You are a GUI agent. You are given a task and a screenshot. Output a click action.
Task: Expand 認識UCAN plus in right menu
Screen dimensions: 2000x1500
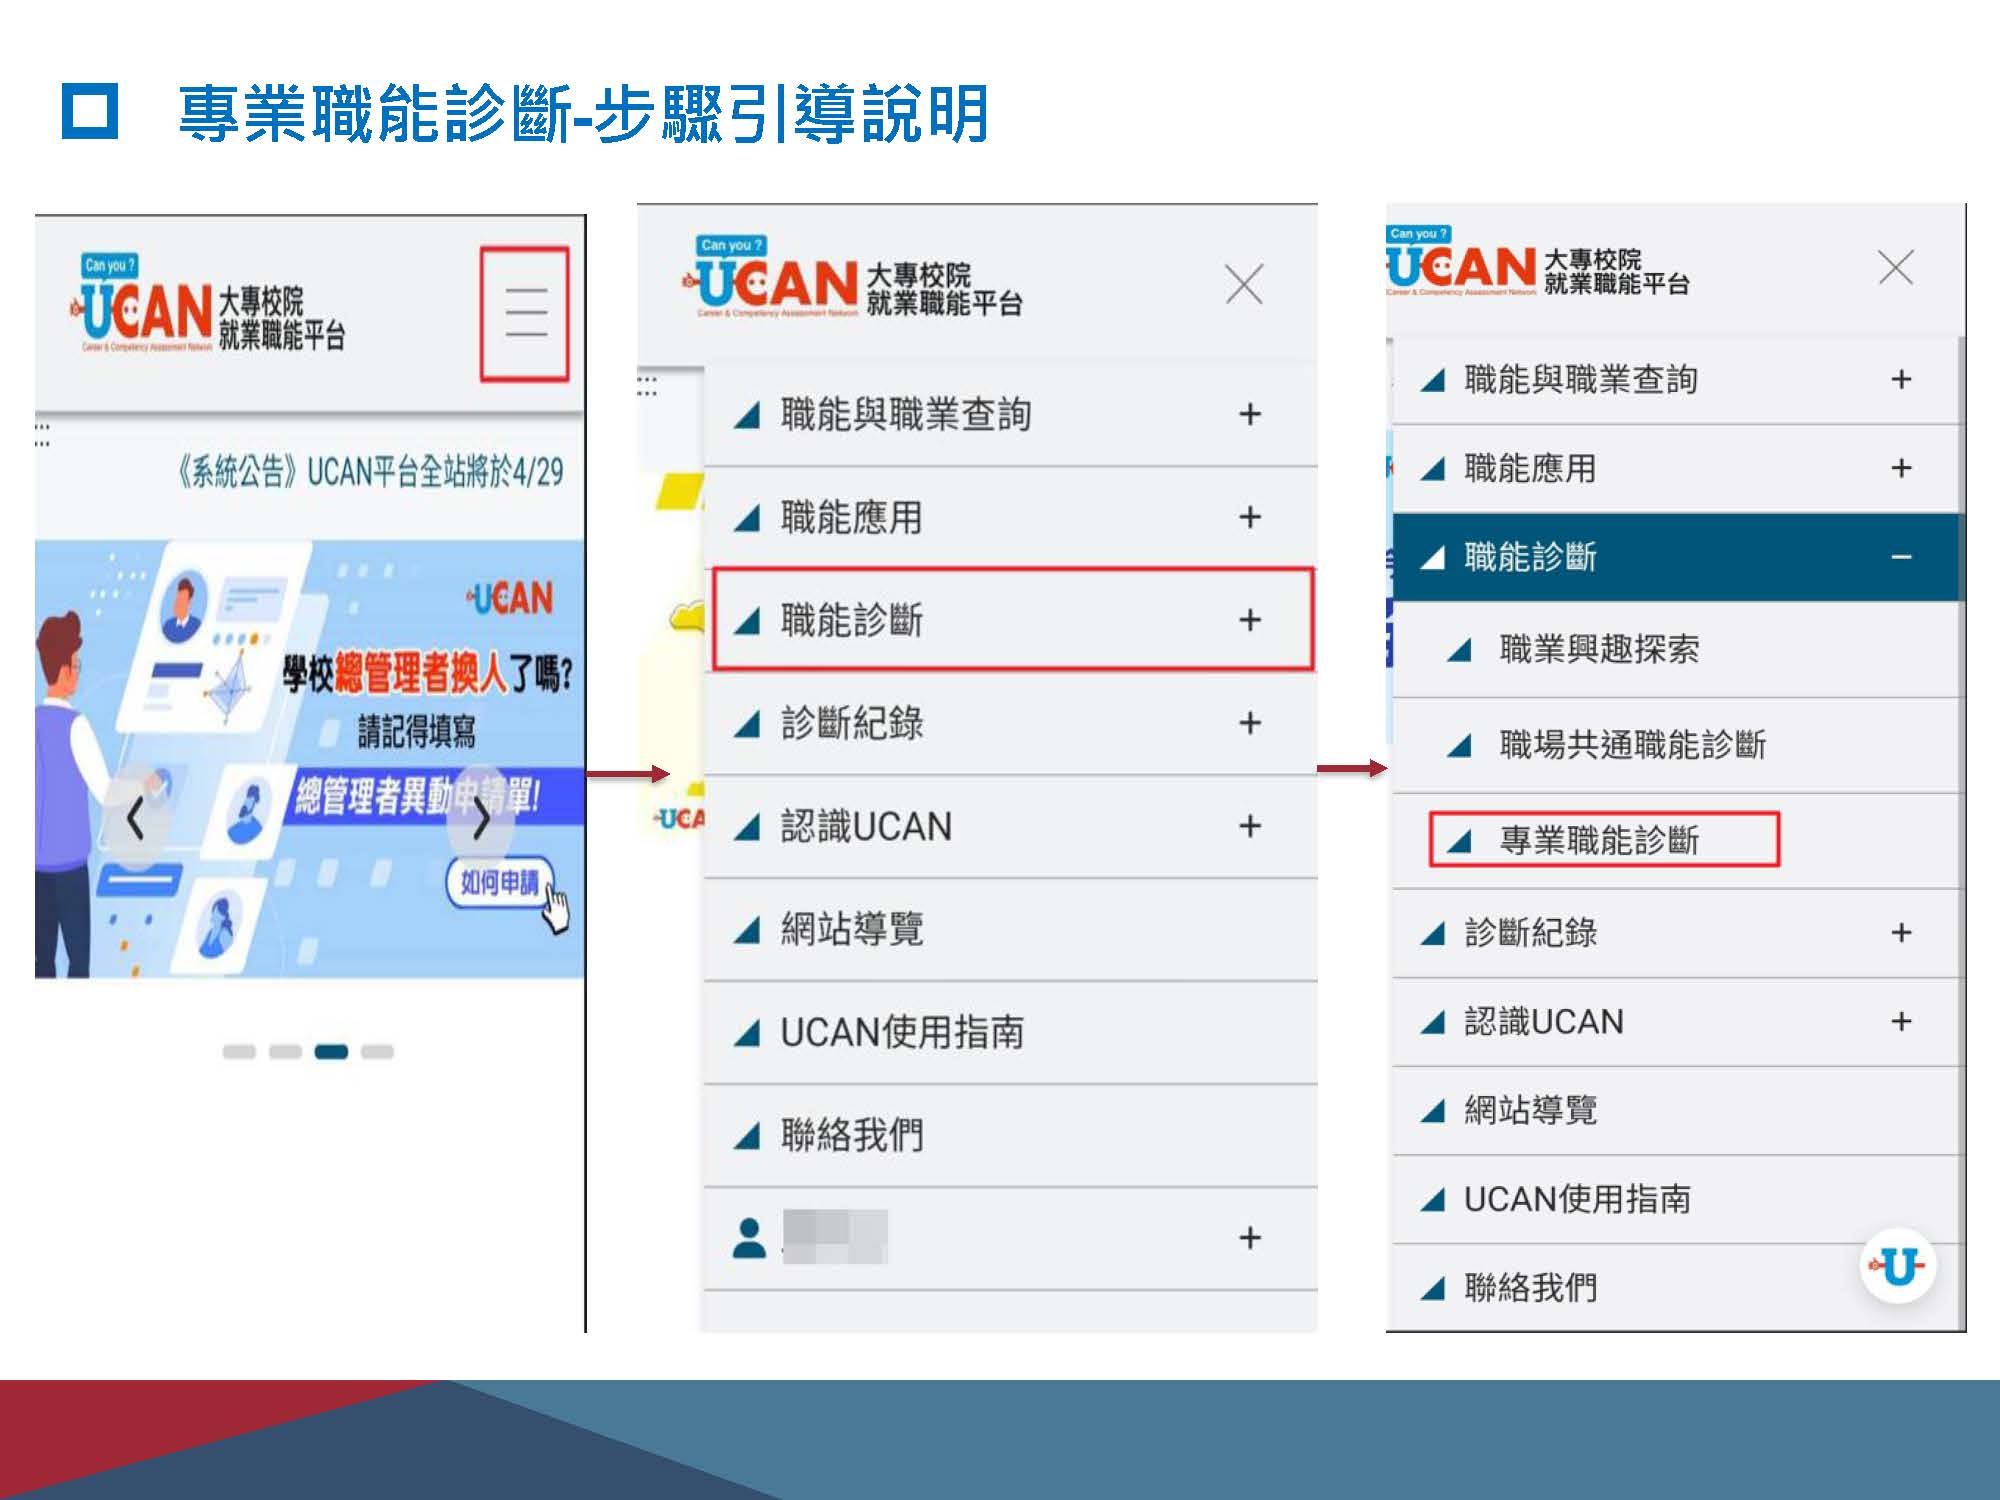click(1901, 1021)
